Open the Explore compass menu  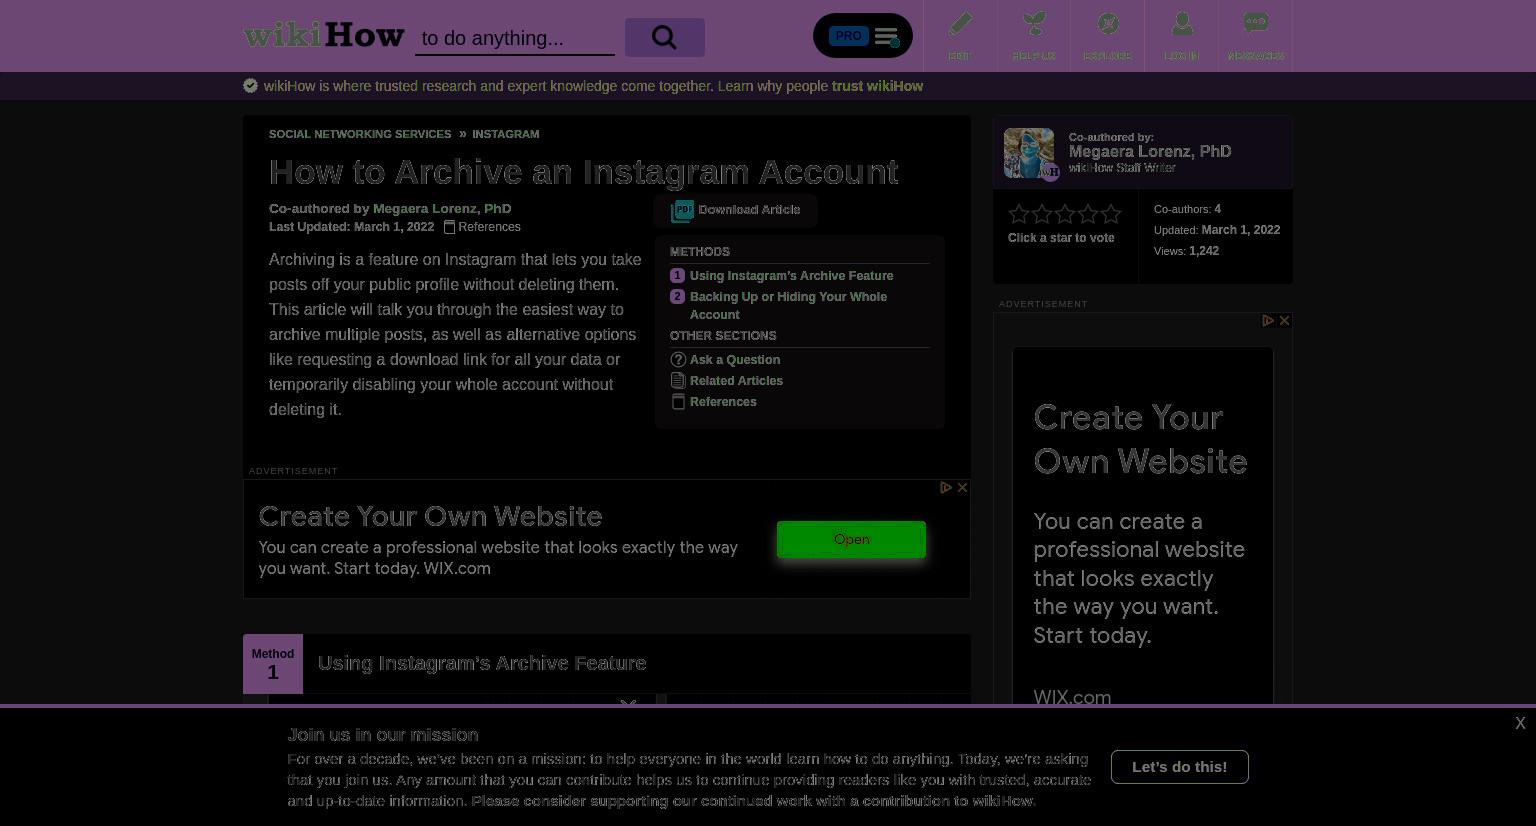[1108, 35]
